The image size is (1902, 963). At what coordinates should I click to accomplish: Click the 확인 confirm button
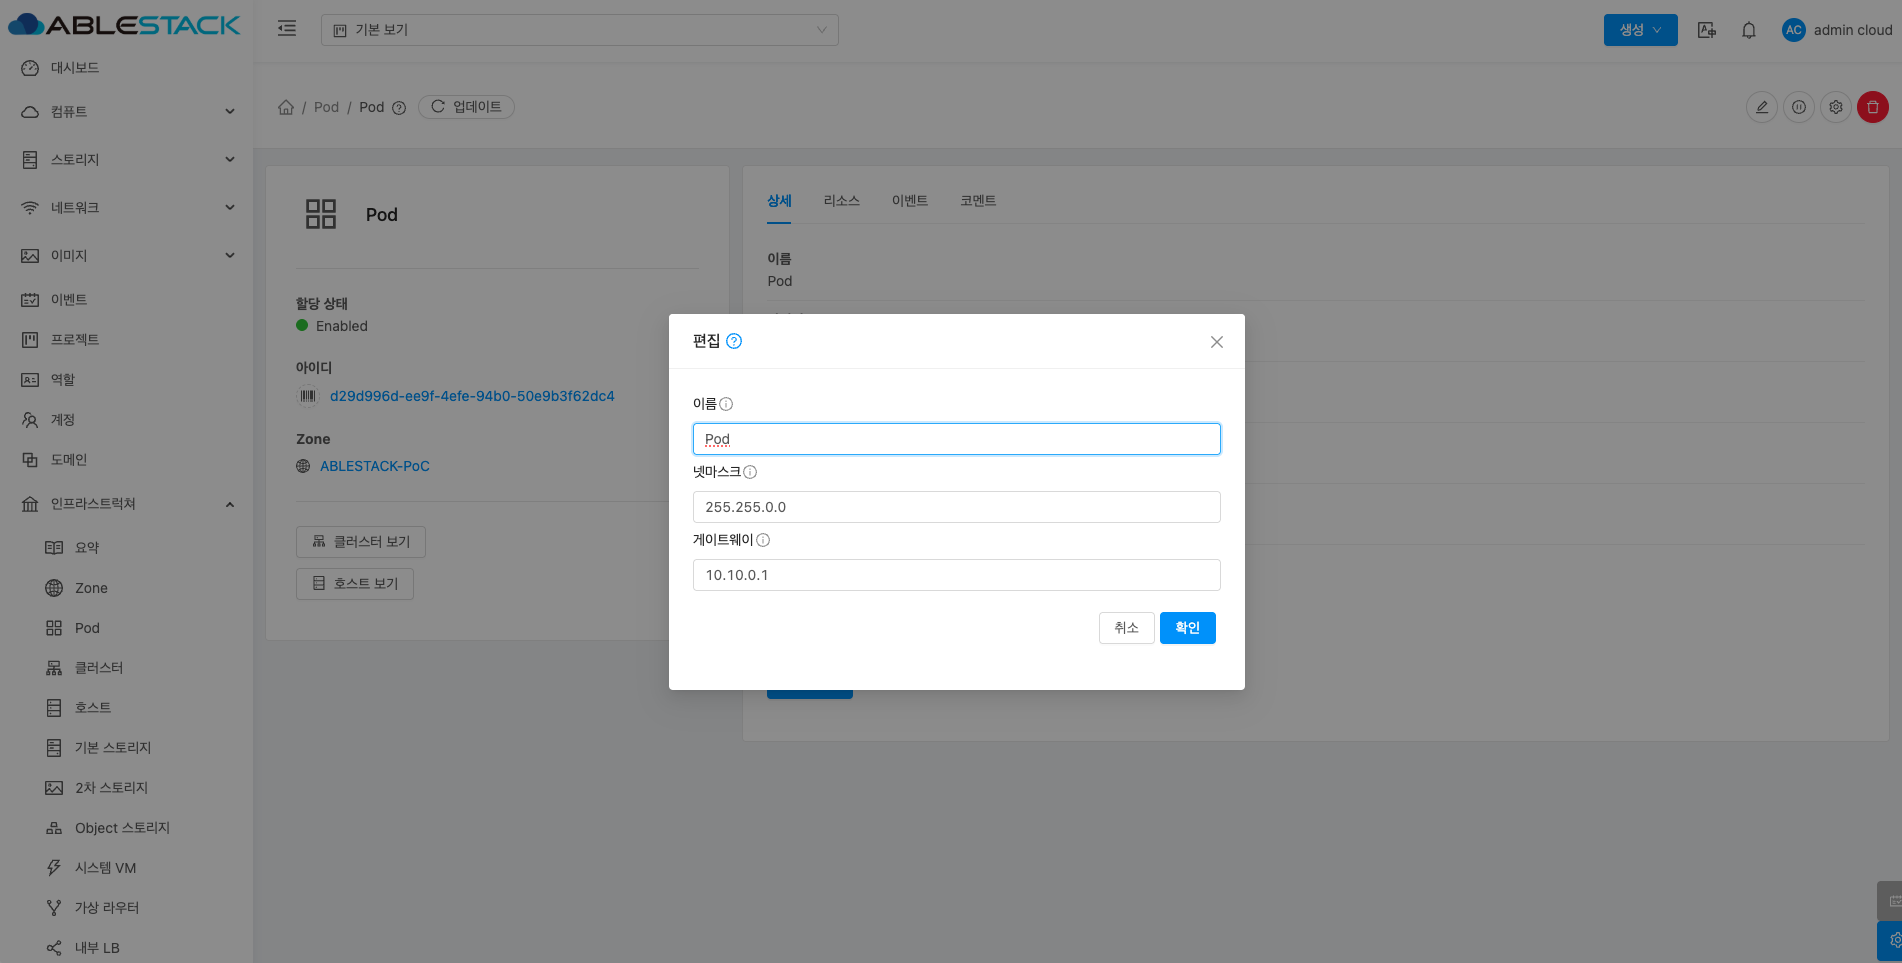coord(1187,628)
